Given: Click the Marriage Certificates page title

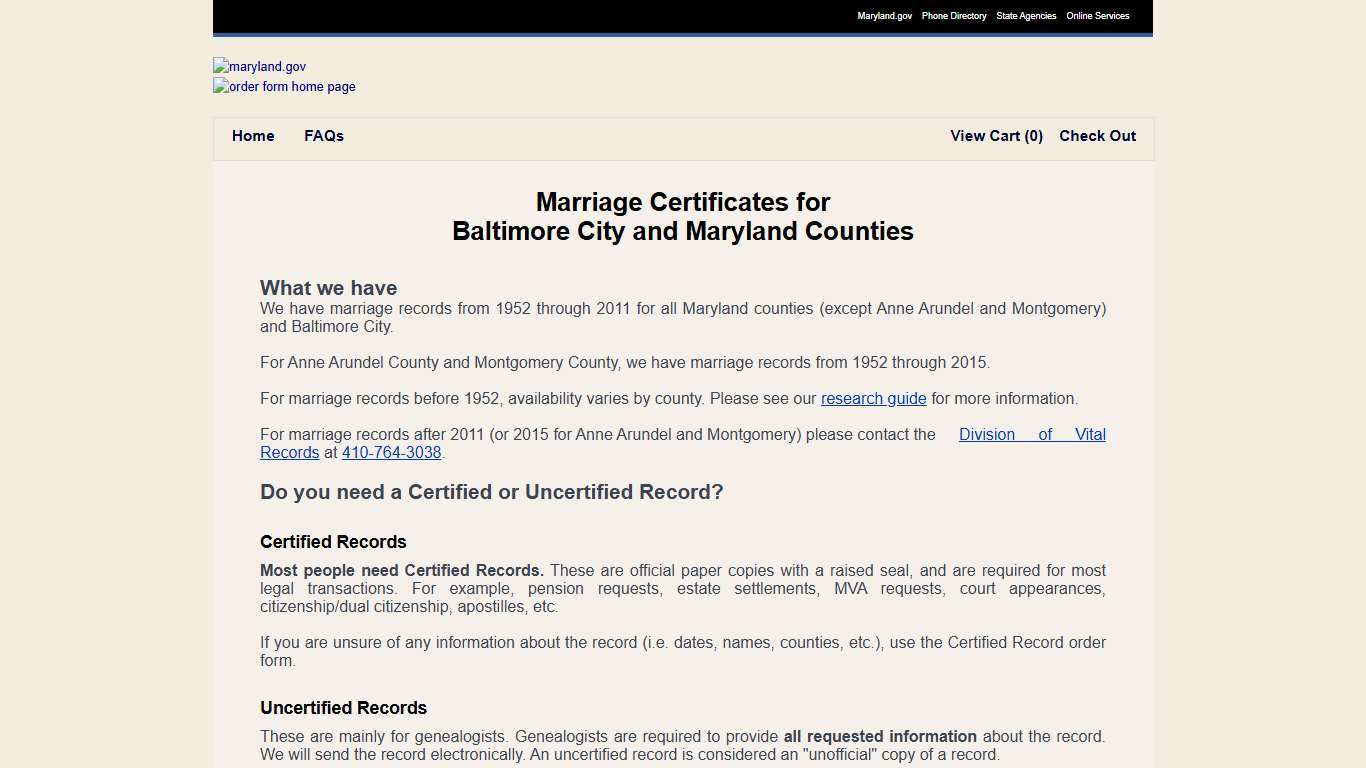Looking at the screenshot, I should [683, 217].
